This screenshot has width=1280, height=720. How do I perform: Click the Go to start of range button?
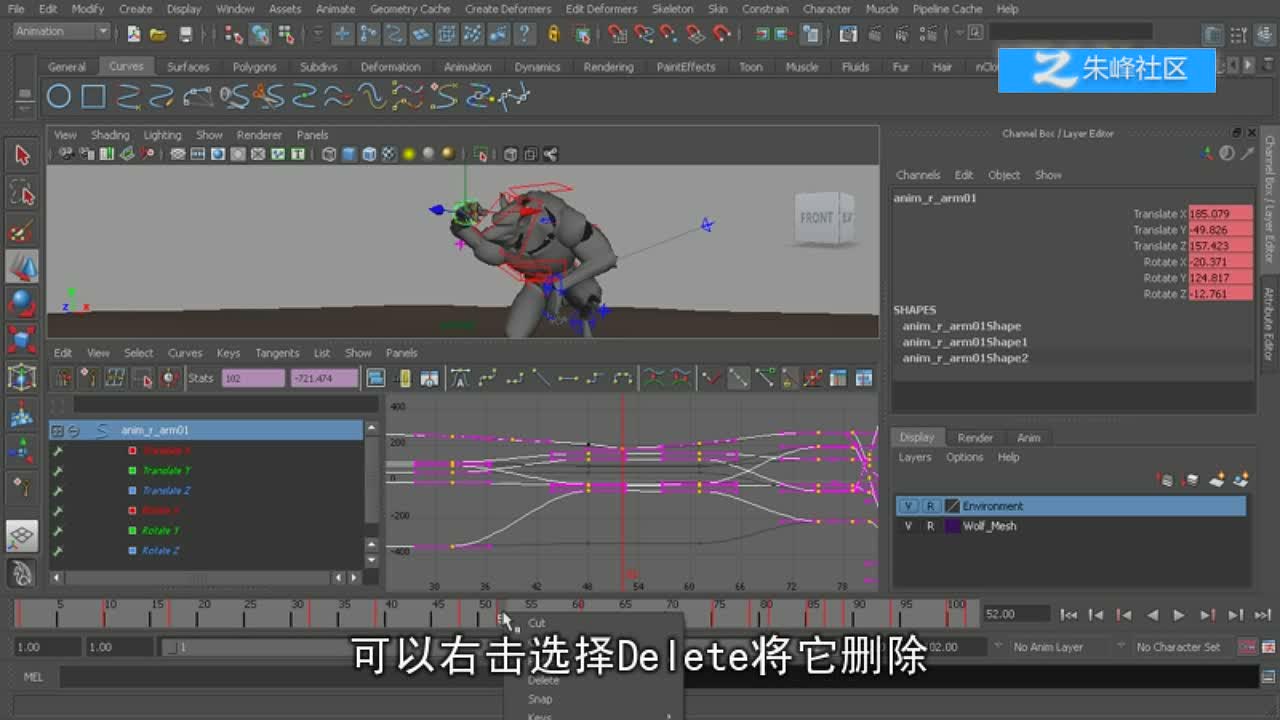click(x=1068, y=615)
